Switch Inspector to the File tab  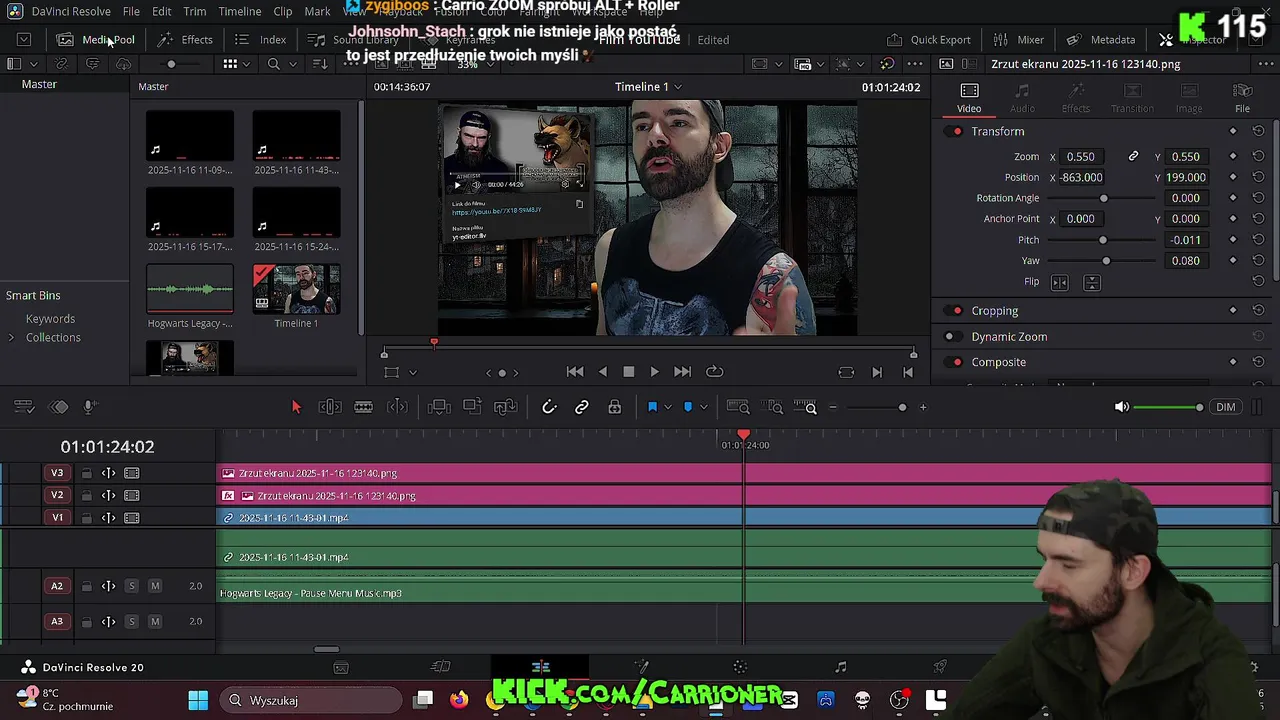tap(1242, 98)
